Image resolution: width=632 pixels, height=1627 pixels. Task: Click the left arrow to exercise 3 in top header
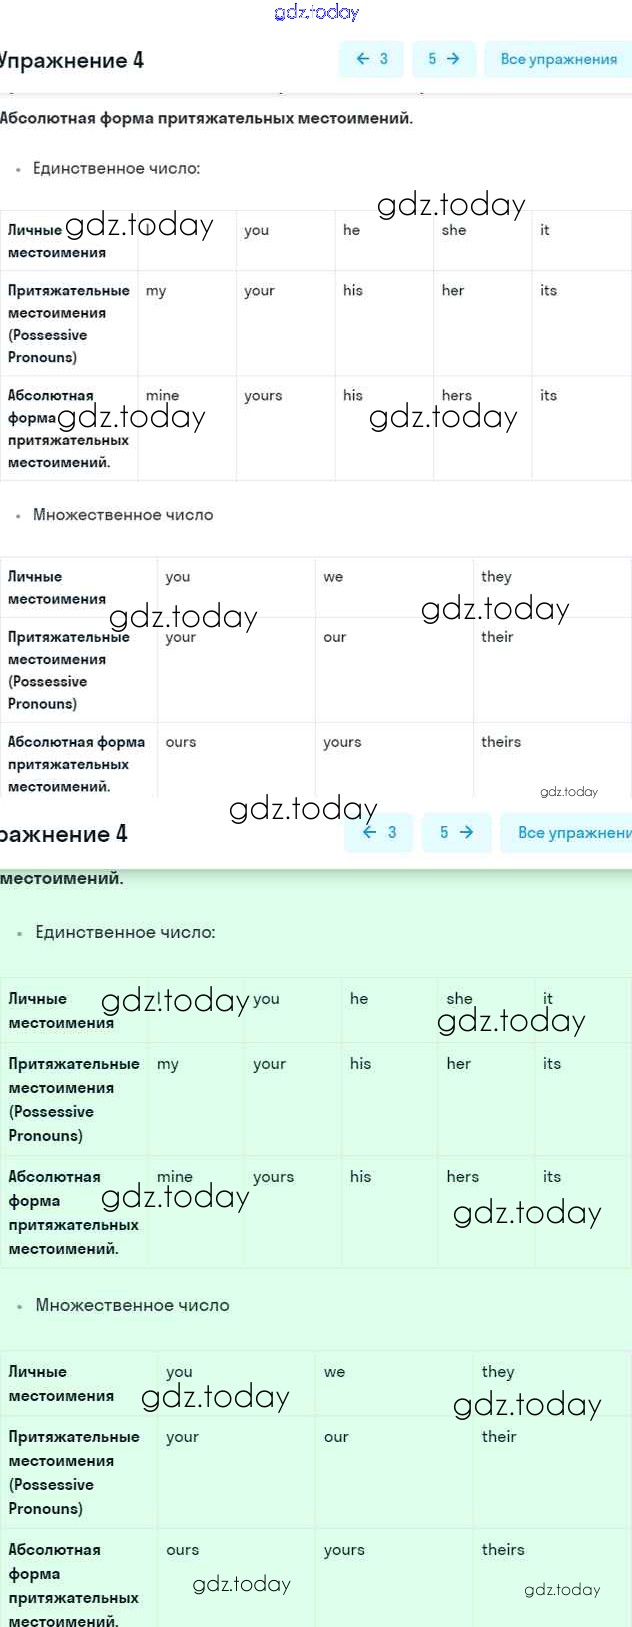click(x=371, y=59)
